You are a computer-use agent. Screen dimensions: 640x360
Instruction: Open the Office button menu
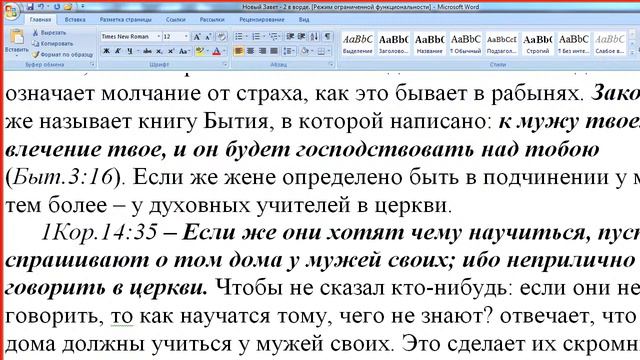point(11,11)
